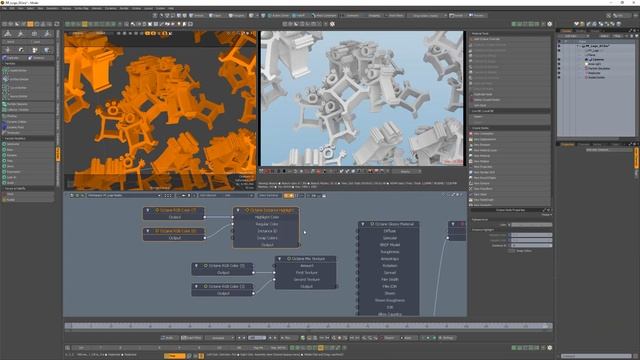
Task: Click first large tool icon in left toolbox
Action: 8,34
